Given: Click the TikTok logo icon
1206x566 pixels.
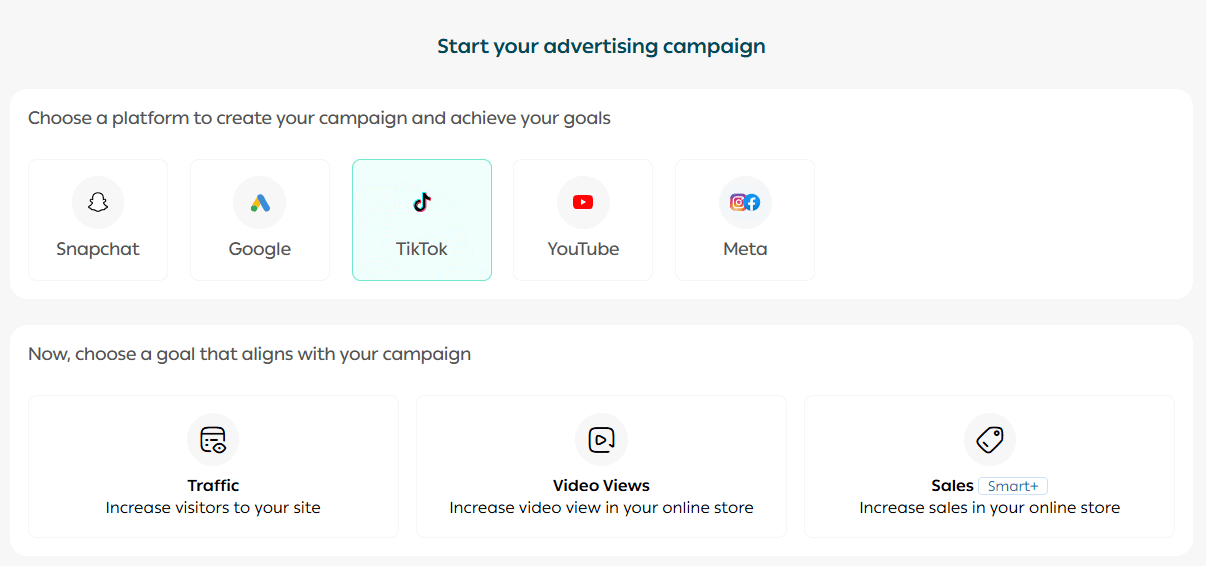Looking at the screenshot, I should (x=422, y=203).
